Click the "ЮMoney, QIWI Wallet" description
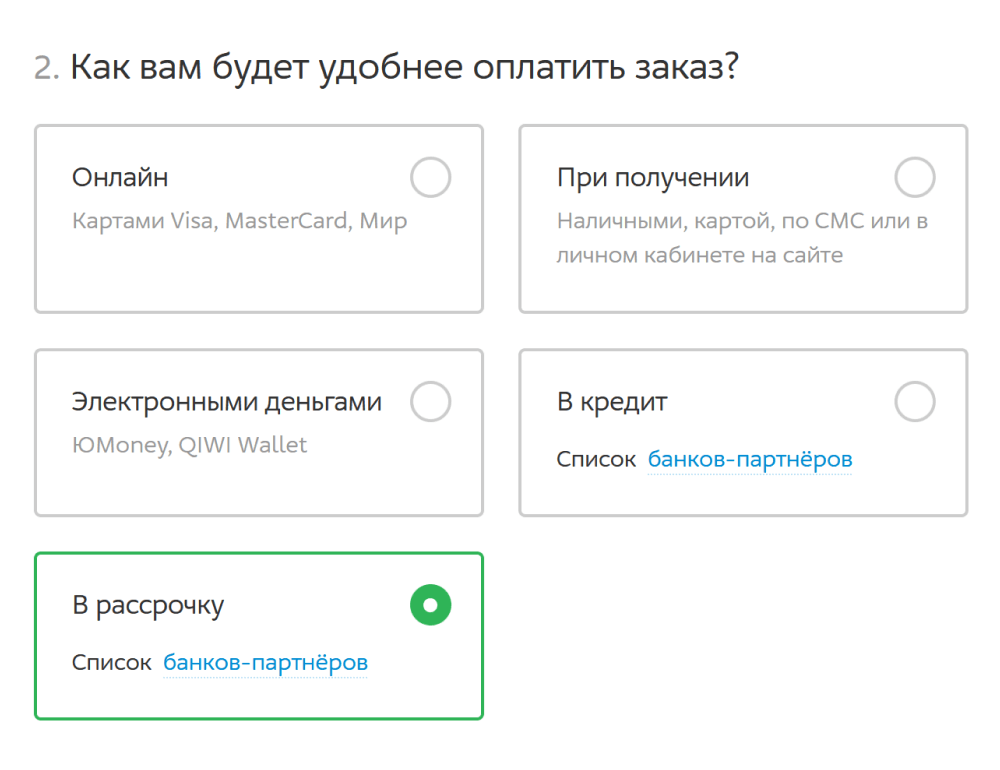1000x770 pixels. point(189,445)
